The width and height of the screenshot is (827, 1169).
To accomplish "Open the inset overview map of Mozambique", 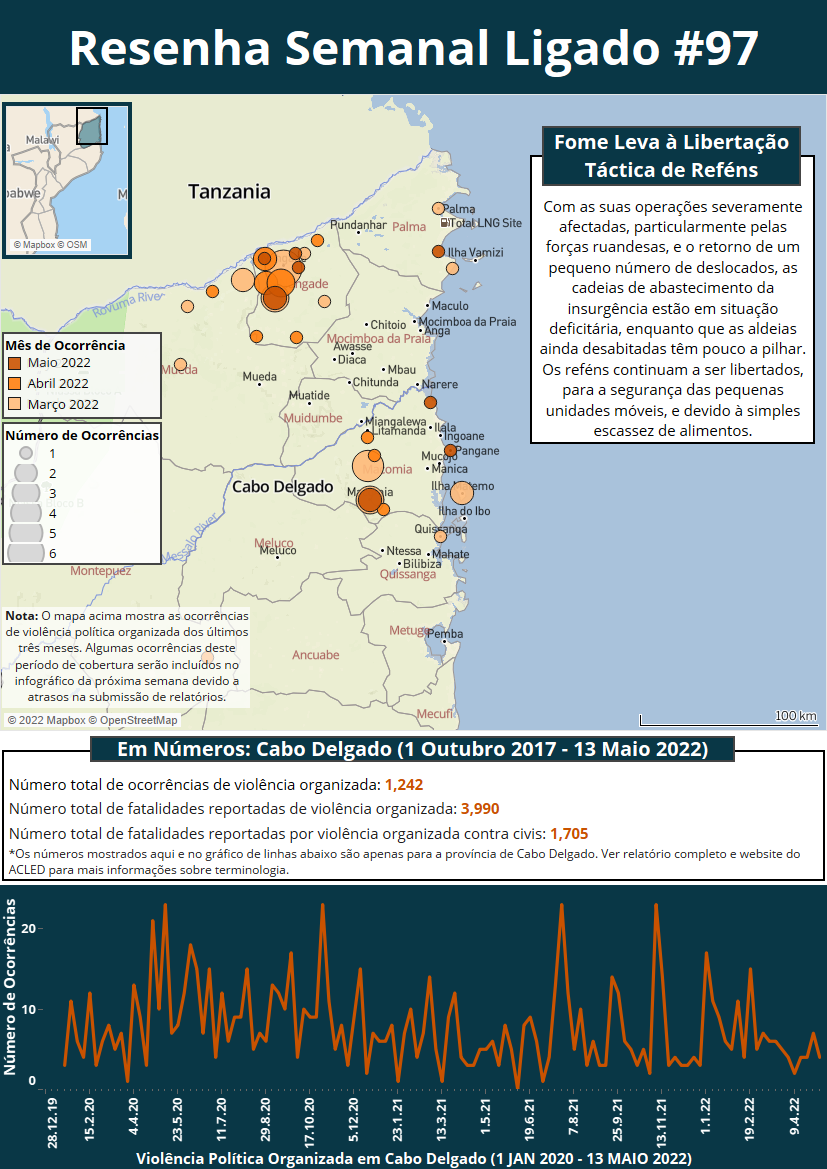I will point(66,177).
